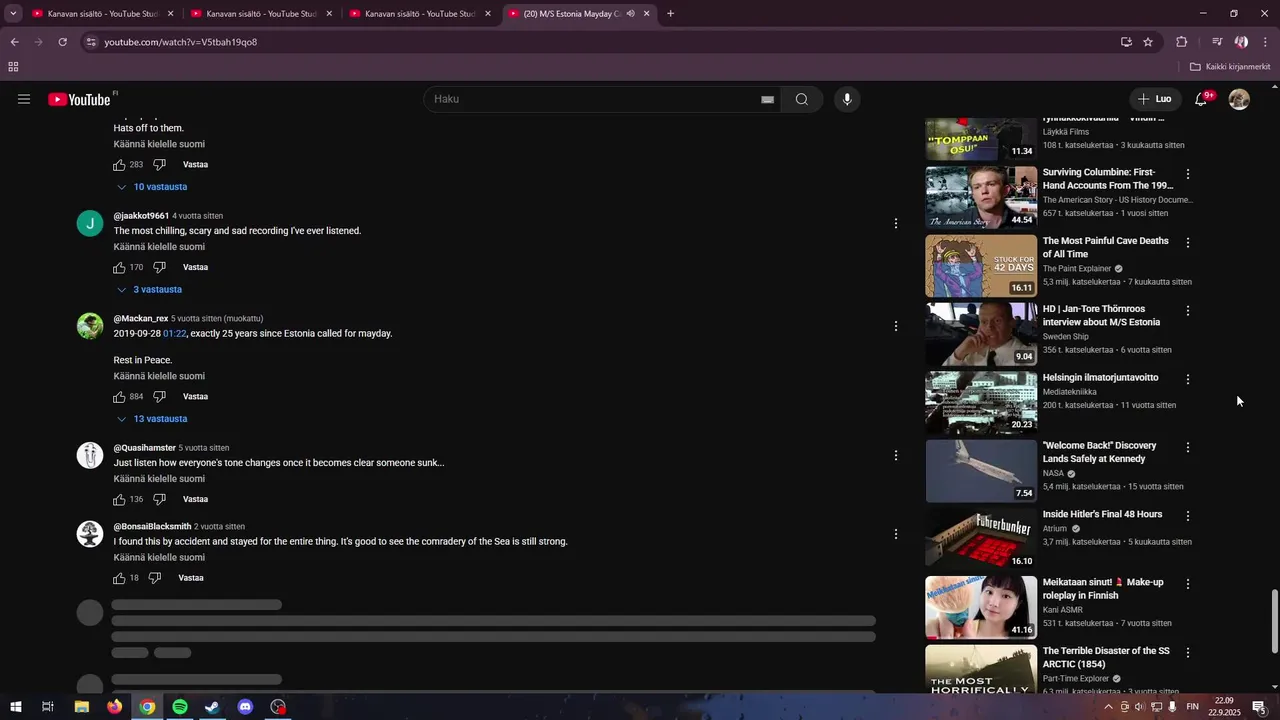Image resolution: width=1280 pixels, height=720 pixels.
Task: Open YouTube notifications bell
Action: 1201,99
